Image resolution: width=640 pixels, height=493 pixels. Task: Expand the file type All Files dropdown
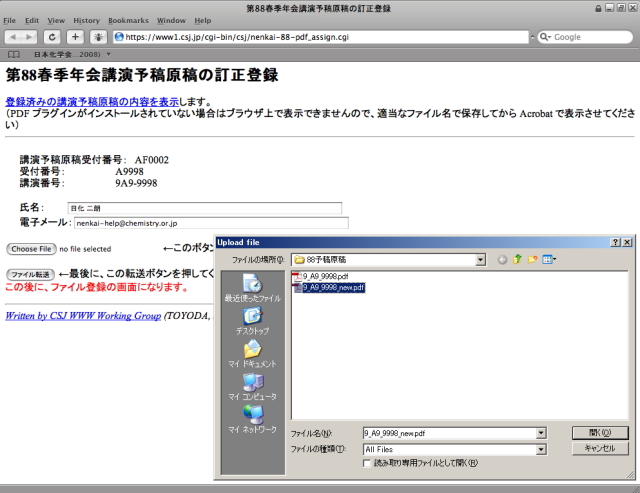(x=541, y=449)
